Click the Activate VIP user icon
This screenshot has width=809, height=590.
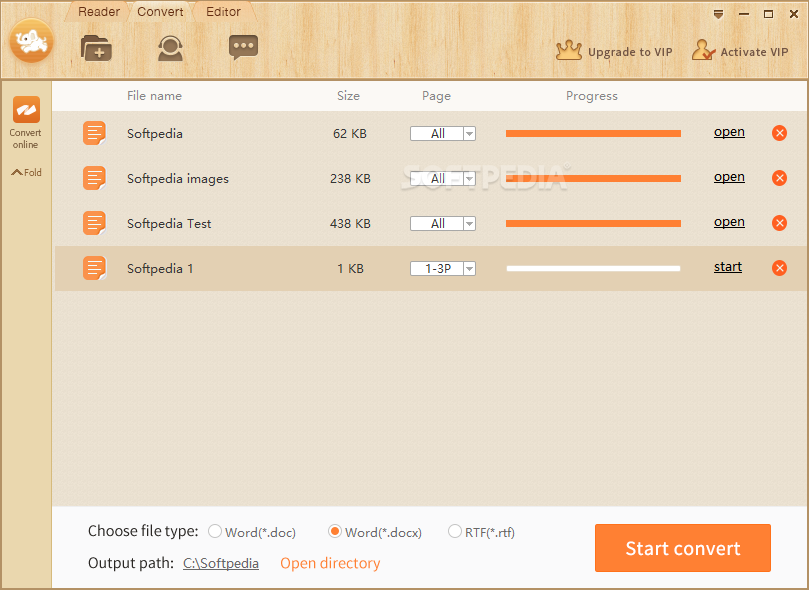(704, 50)
